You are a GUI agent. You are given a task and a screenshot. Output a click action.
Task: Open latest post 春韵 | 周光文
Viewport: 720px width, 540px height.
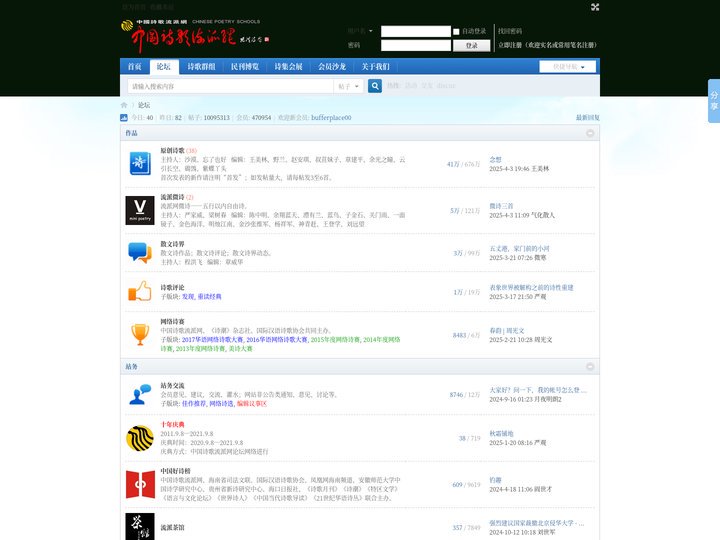pyautogui.click(x=507, y=331)
